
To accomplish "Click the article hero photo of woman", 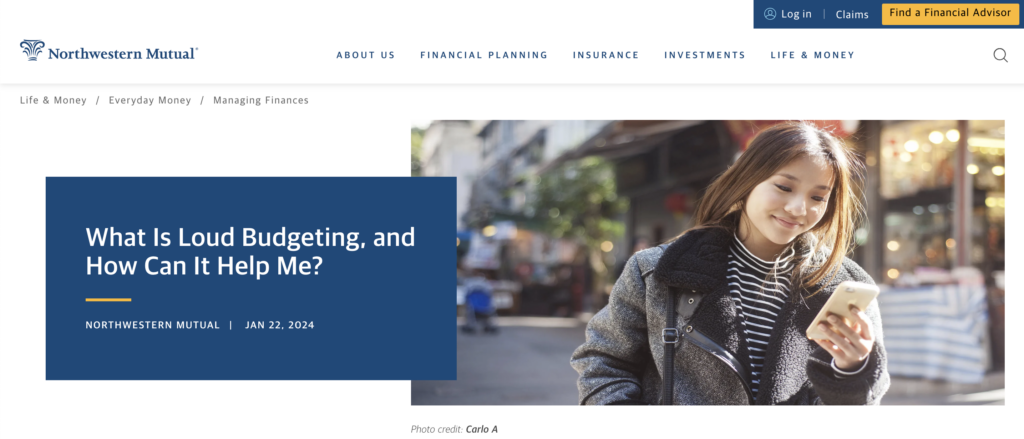I will 707,263.
